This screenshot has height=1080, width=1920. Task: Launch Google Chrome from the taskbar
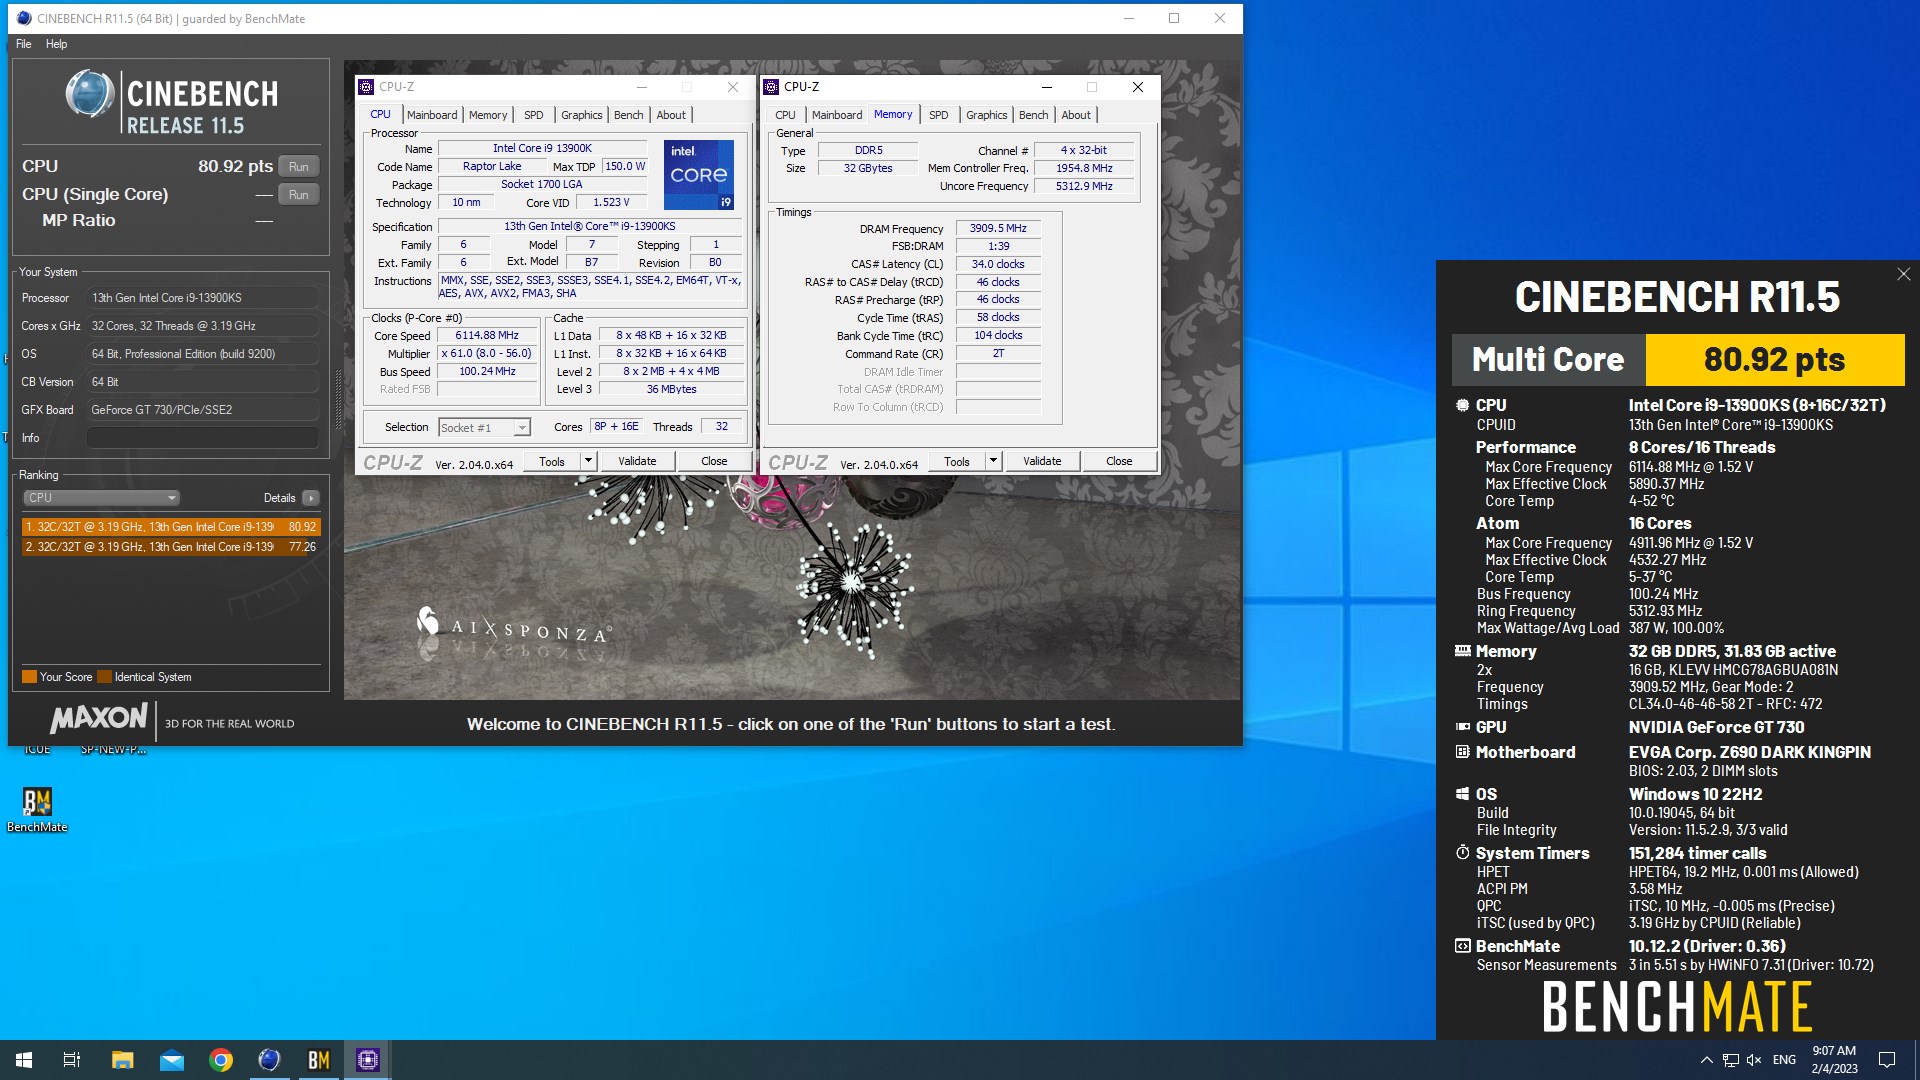click(x=221, y=1060)
